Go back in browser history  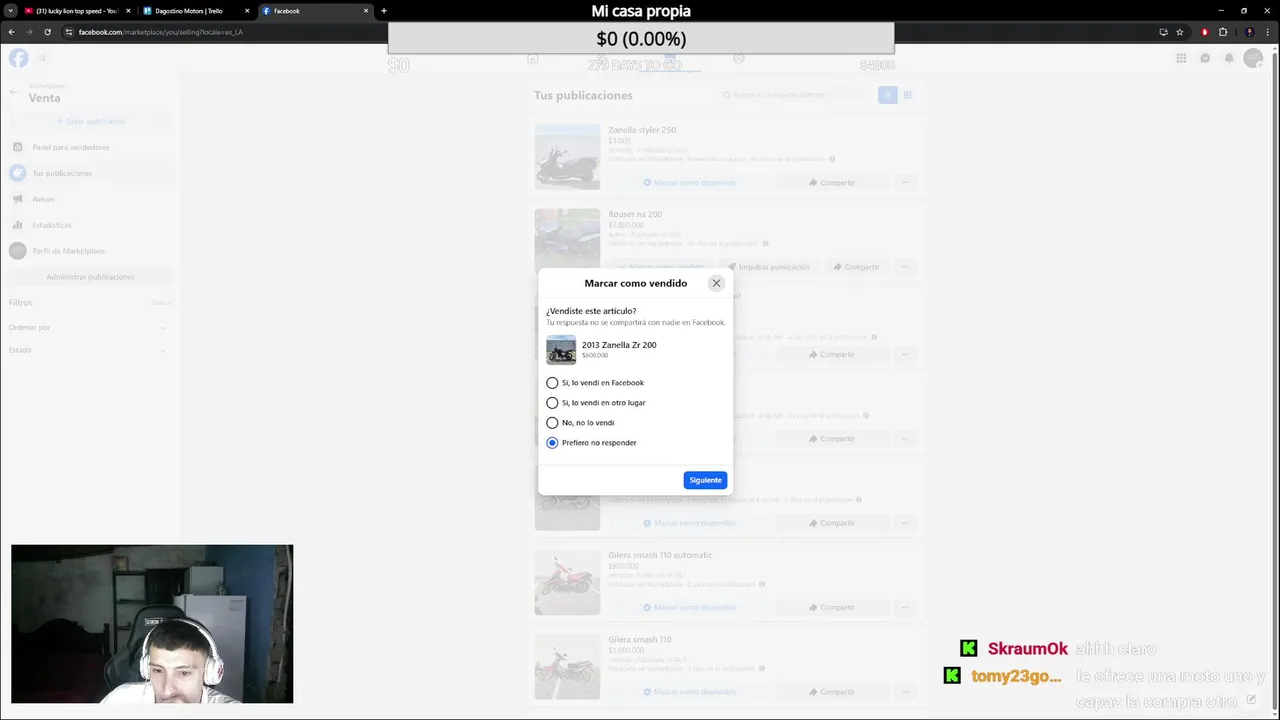[x=12, y=32]
